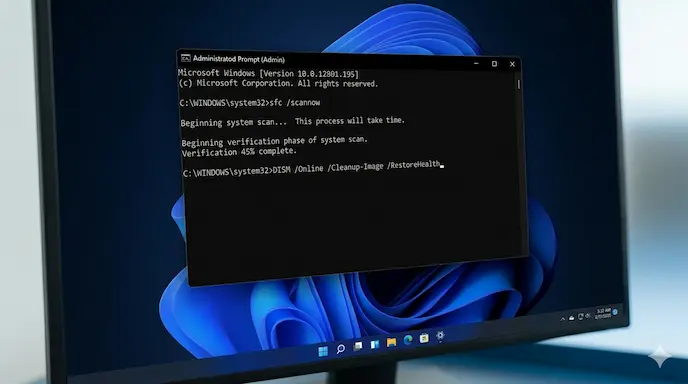Click the 'DISM /Online /Cleanup-Image /RestoreHealth' command
This screenshot has width=688, height=384.
coord(356,167)
